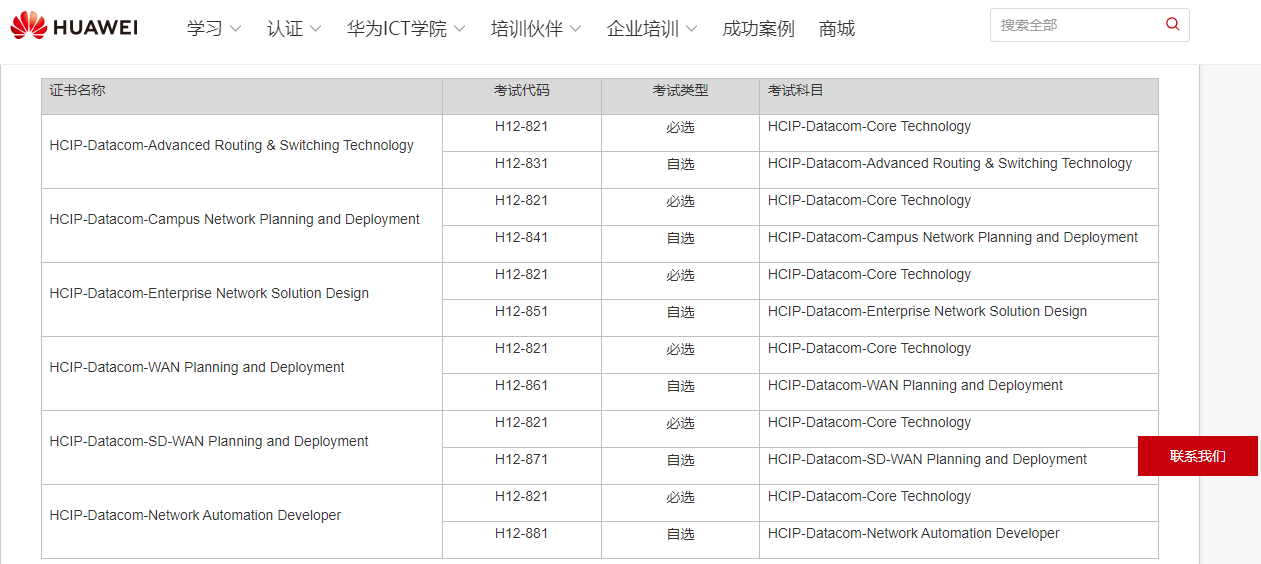Click the red 联系我们 button
This screenshot has height=564, width=1261.
(1198, 456)
